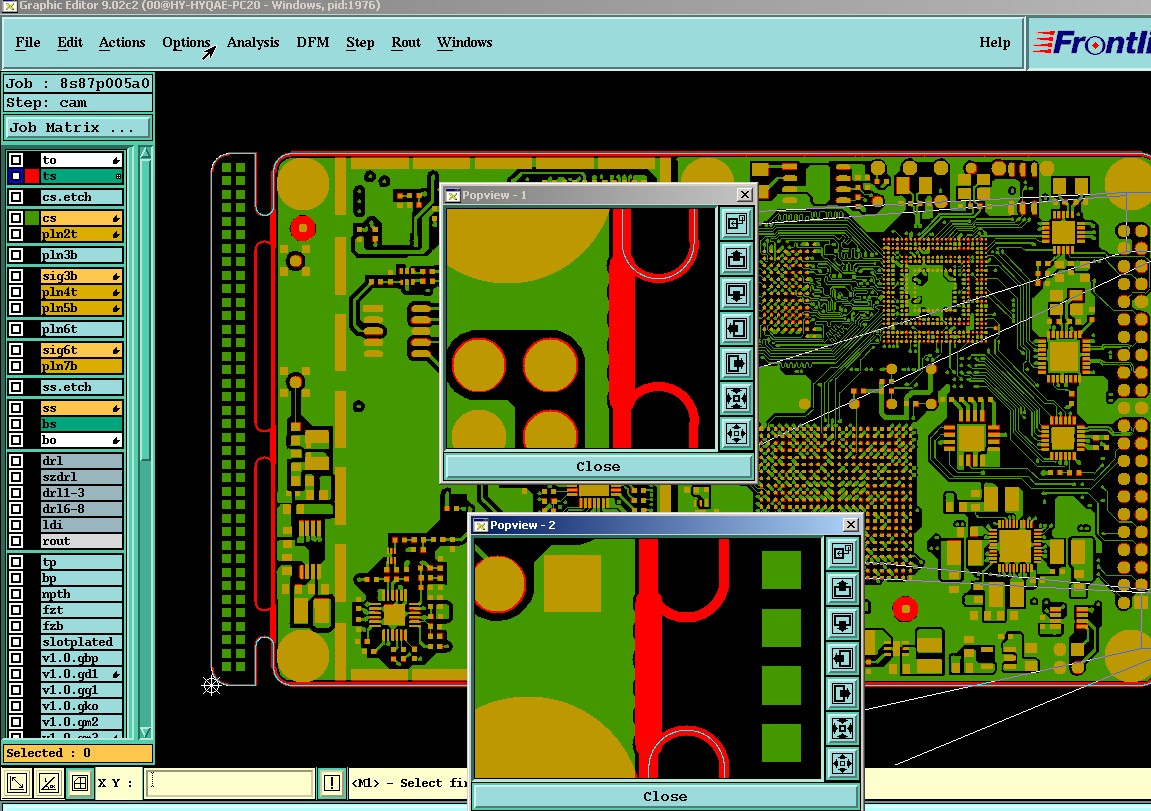Click the layer list scrollbar down arrow
The width and height of the screenshot is (1151, 811).
[x=145, y=732]
